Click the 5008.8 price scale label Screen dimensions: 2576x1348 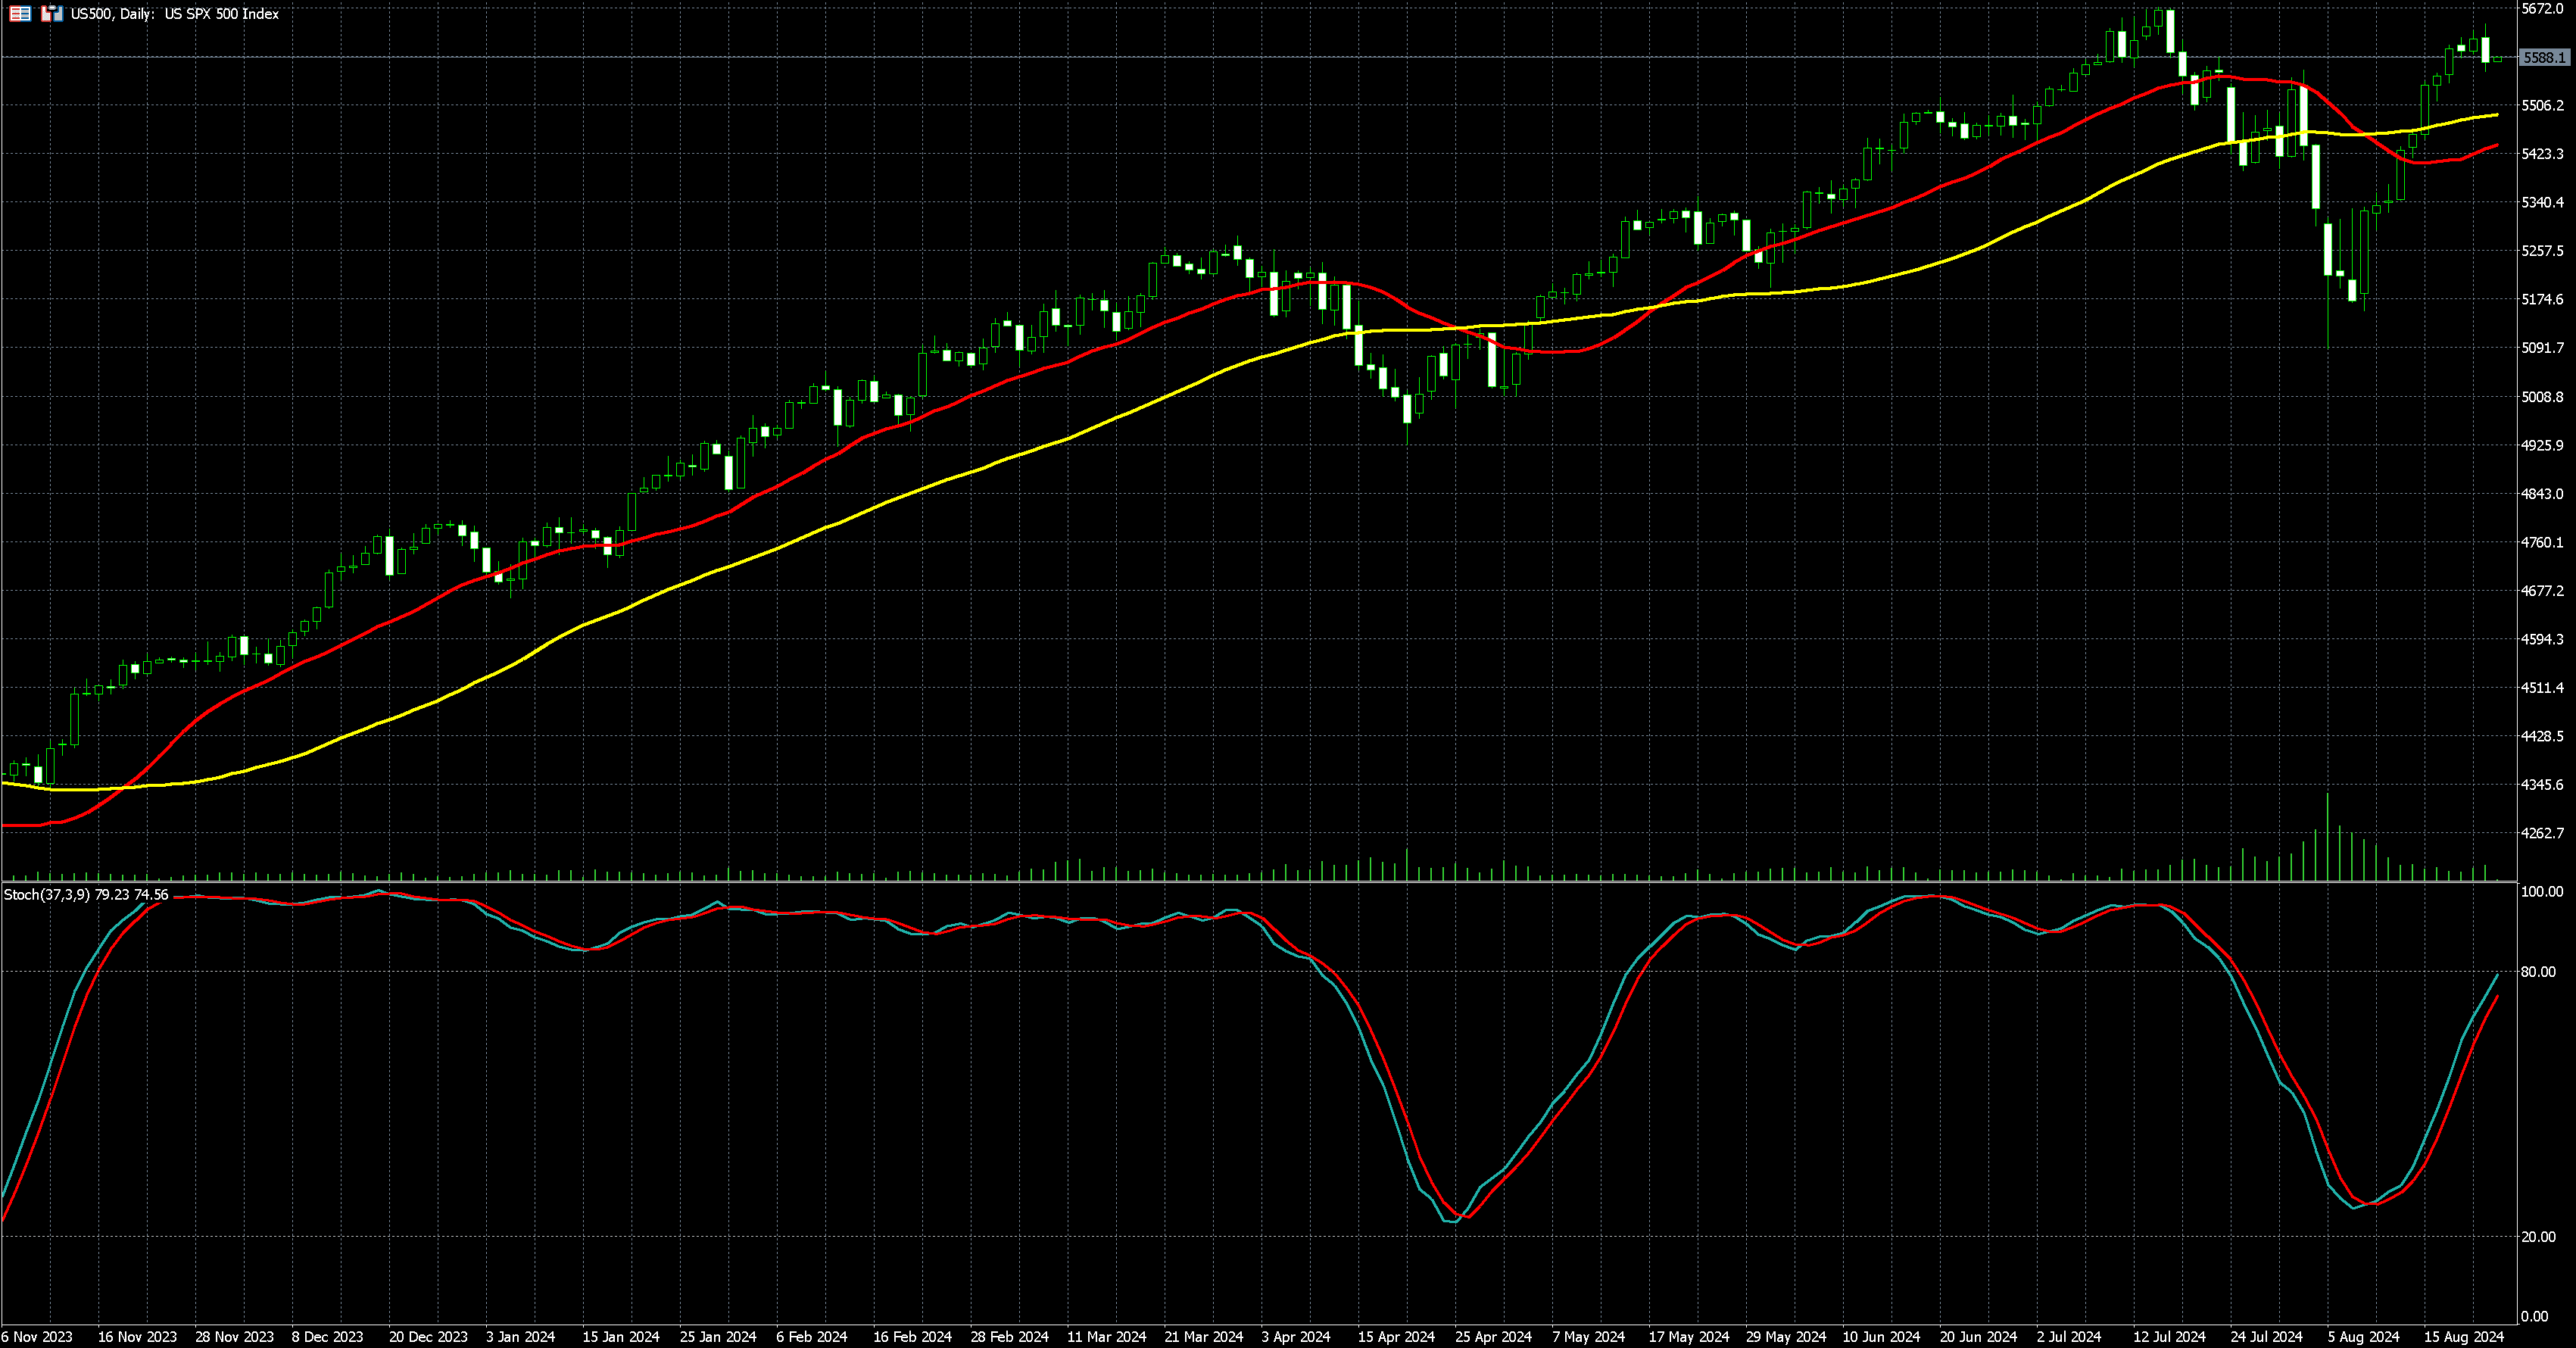tap(2542, 397)
